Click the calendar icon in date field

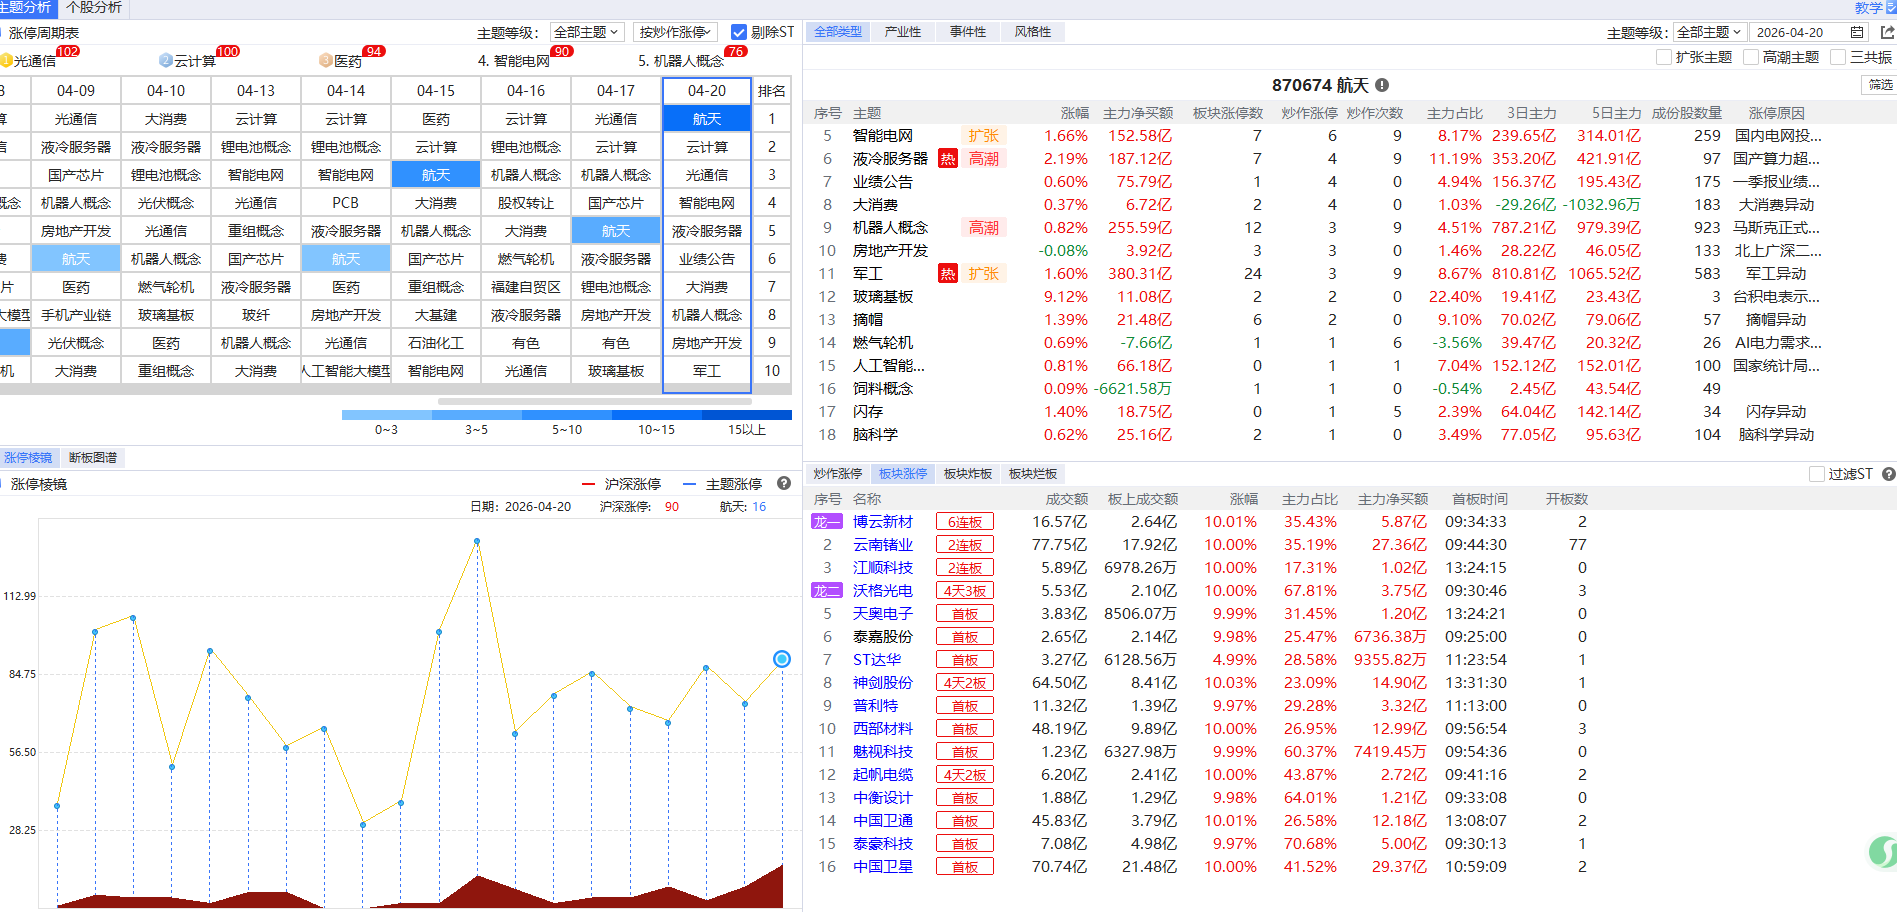point(1857,32)
